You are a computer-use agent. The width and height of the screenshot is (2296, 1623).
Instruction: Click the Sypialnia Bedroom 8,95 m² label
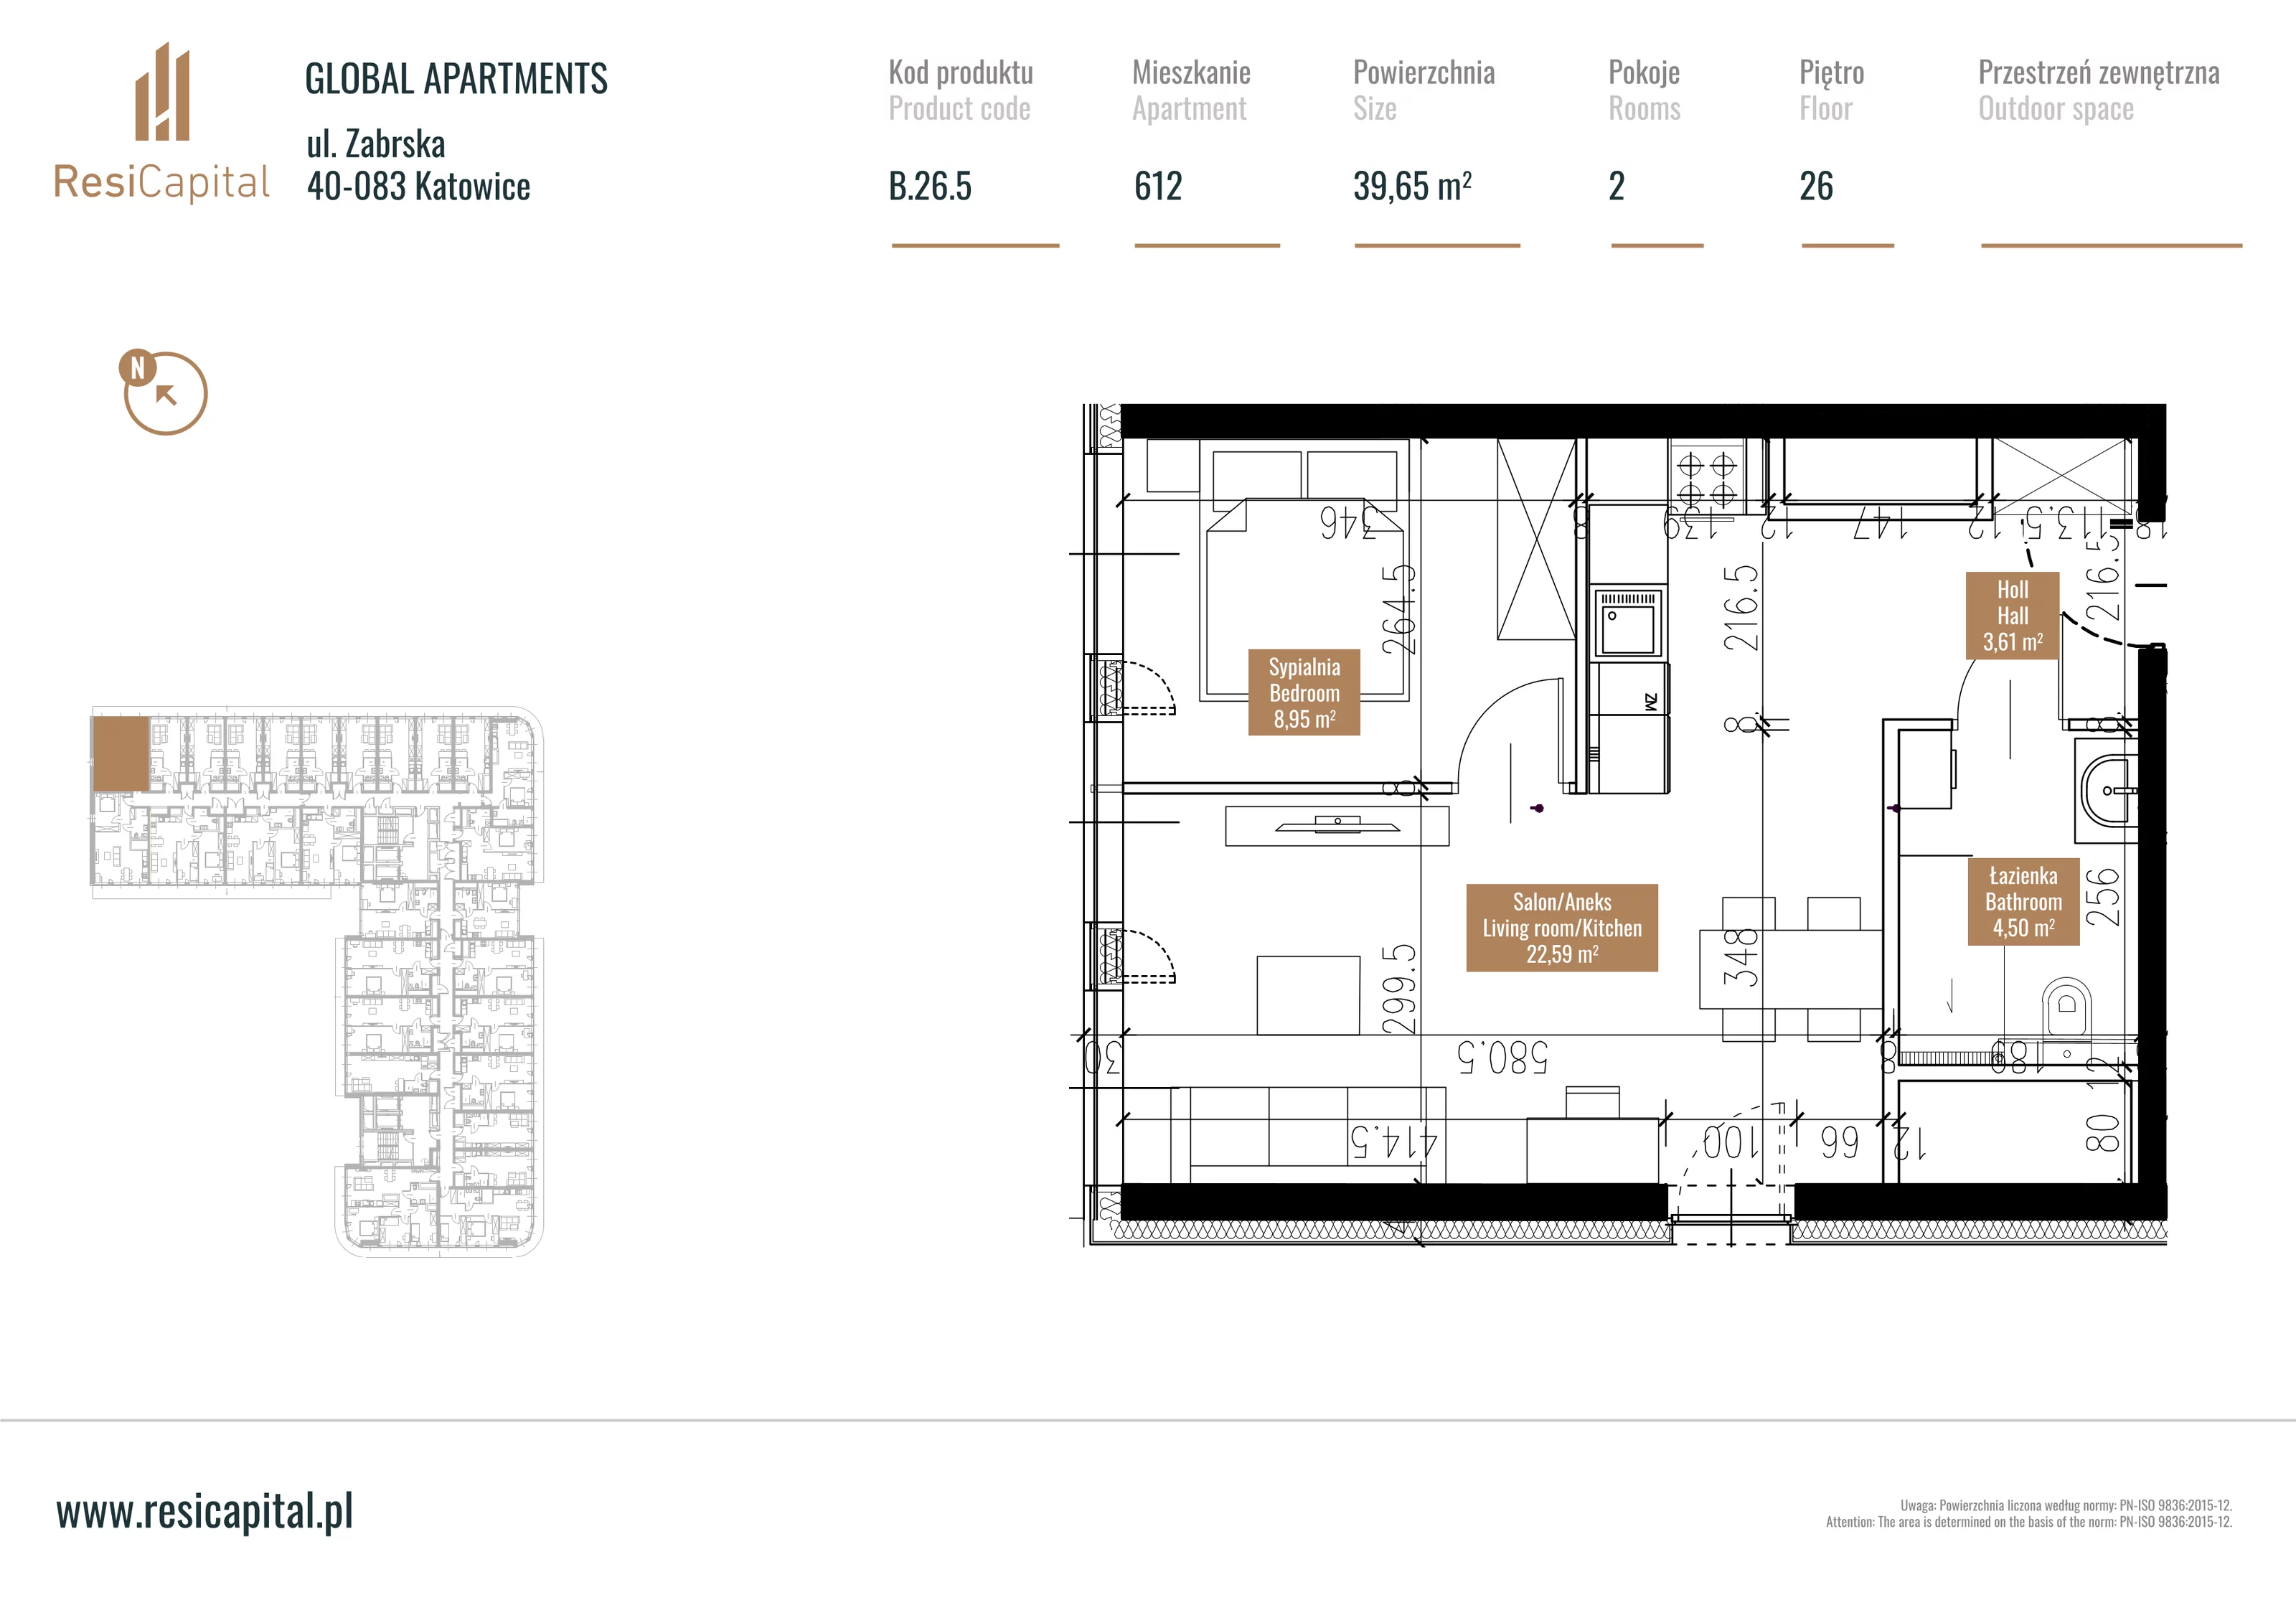[x=1304, y=692]
